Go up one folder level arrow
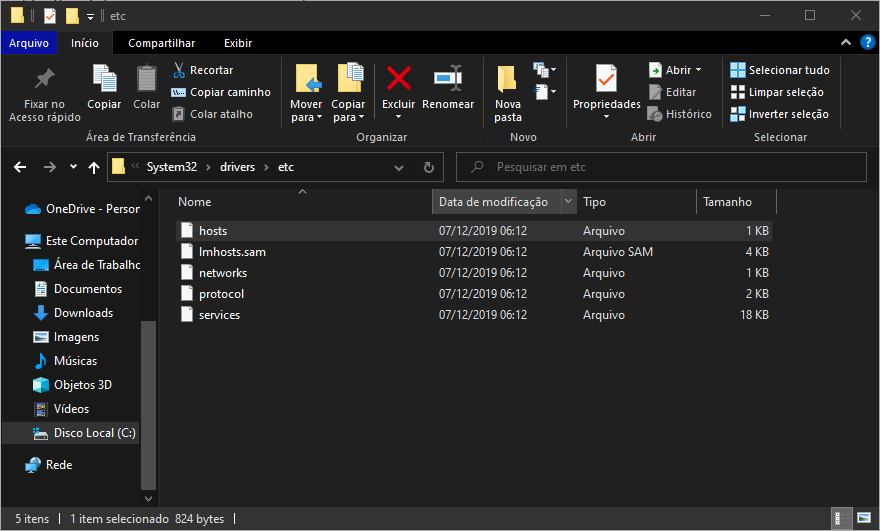This screenshot has height=531, width=880. coord(94,167)
